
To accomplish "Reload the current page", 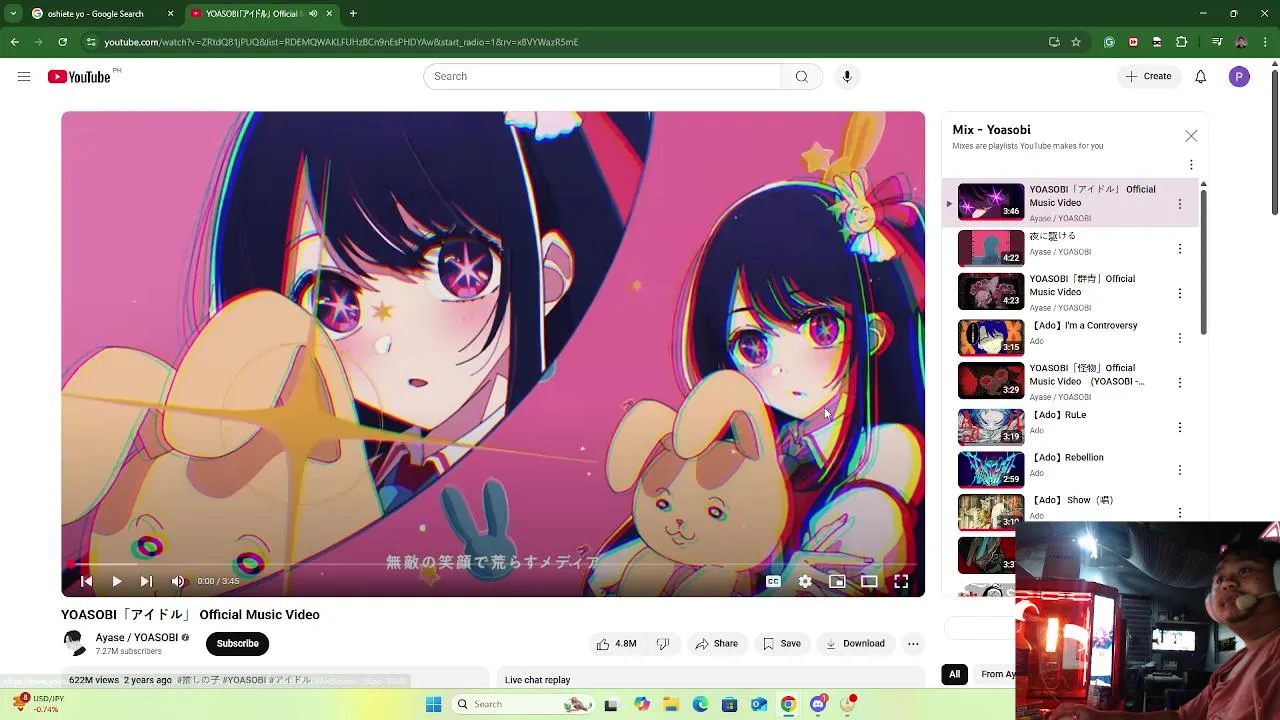I will [62, 42].
